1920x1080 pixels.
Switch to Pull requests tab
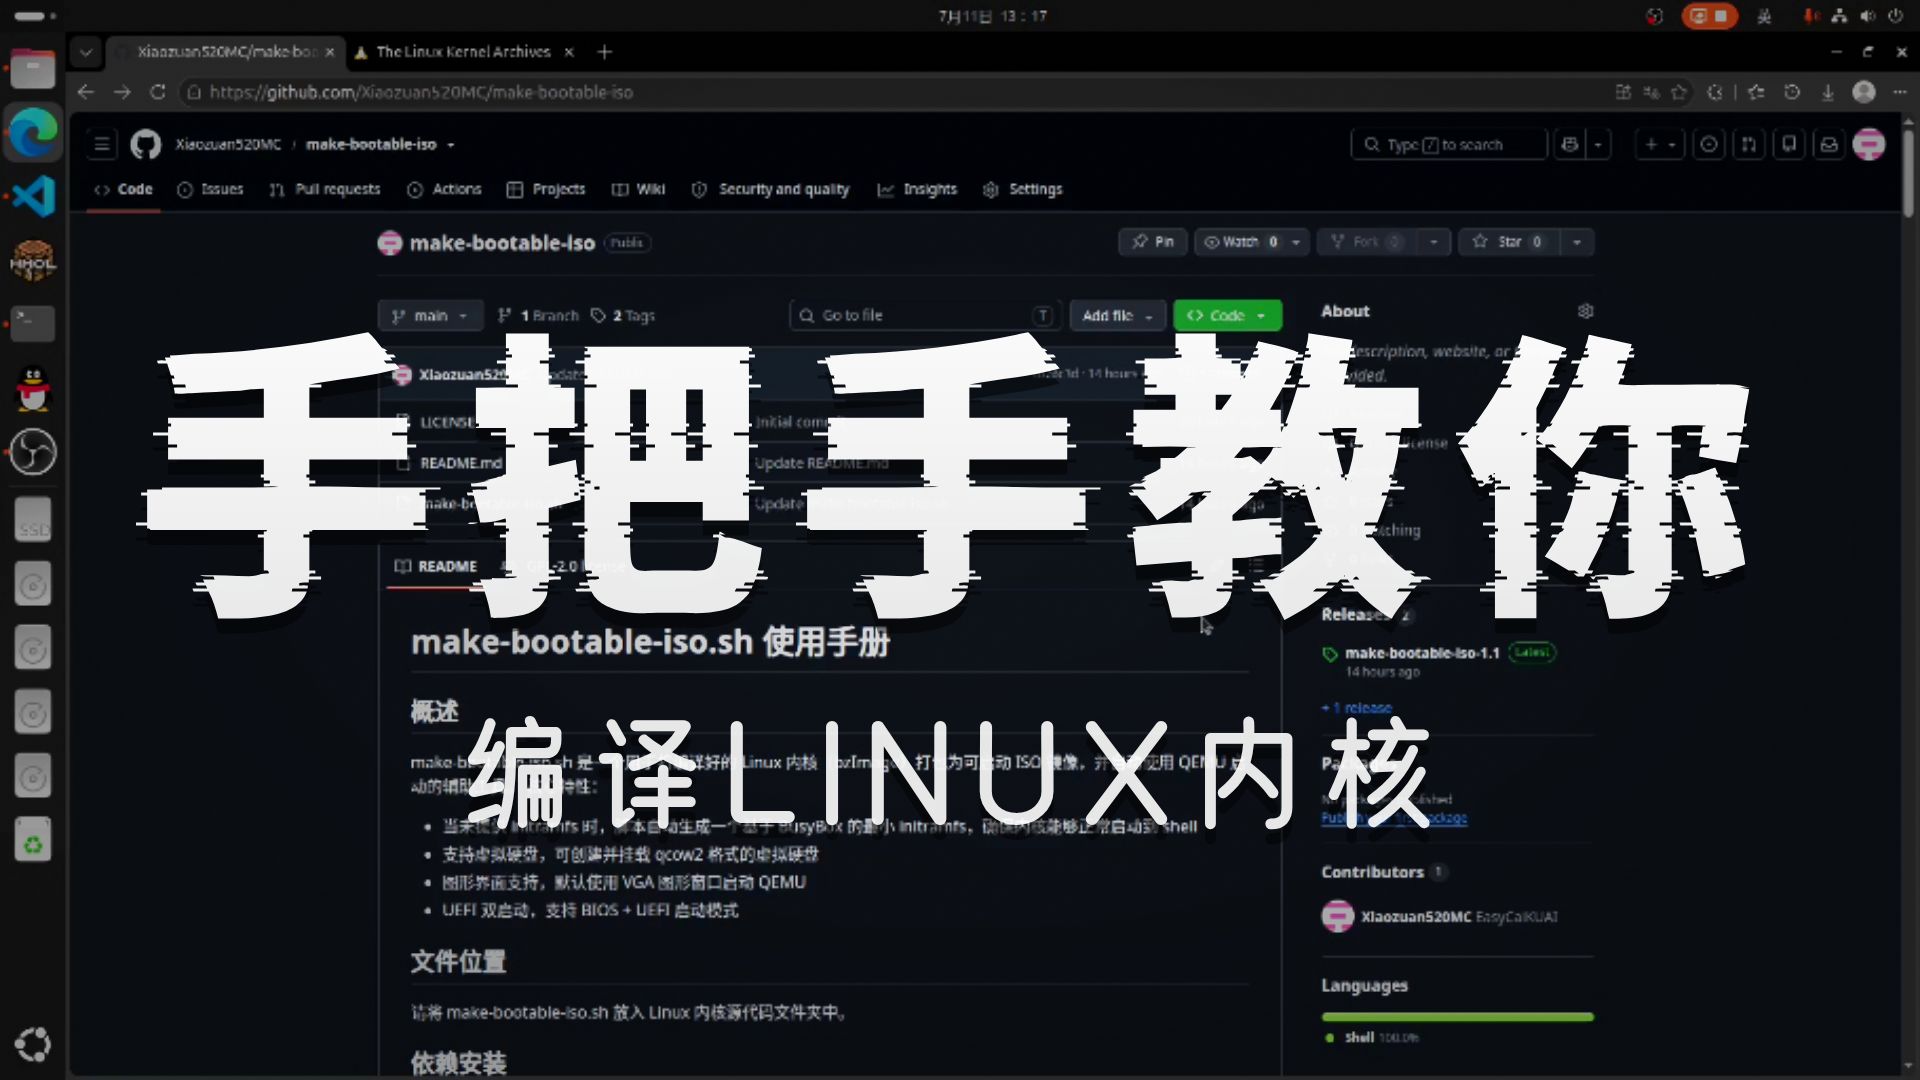coord(325,189)
